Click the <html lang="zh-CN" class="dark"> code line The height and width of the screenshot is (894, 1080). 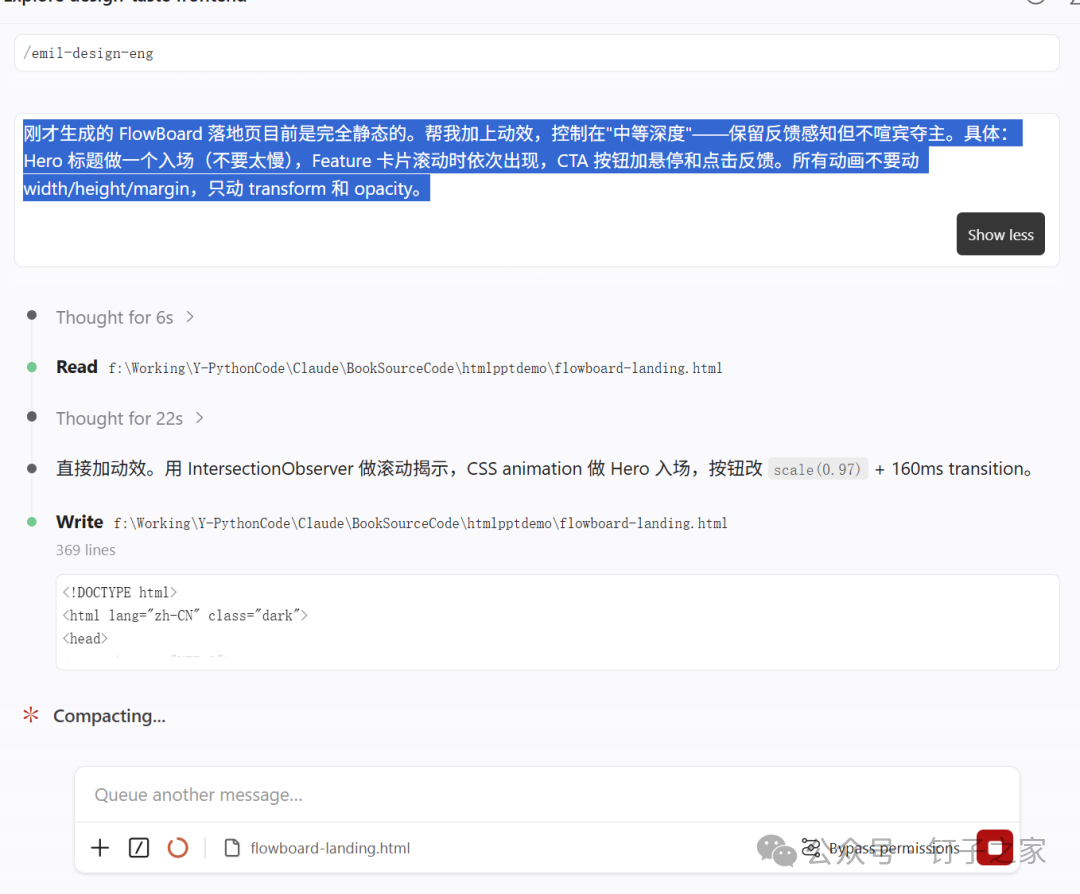[185, 616]
